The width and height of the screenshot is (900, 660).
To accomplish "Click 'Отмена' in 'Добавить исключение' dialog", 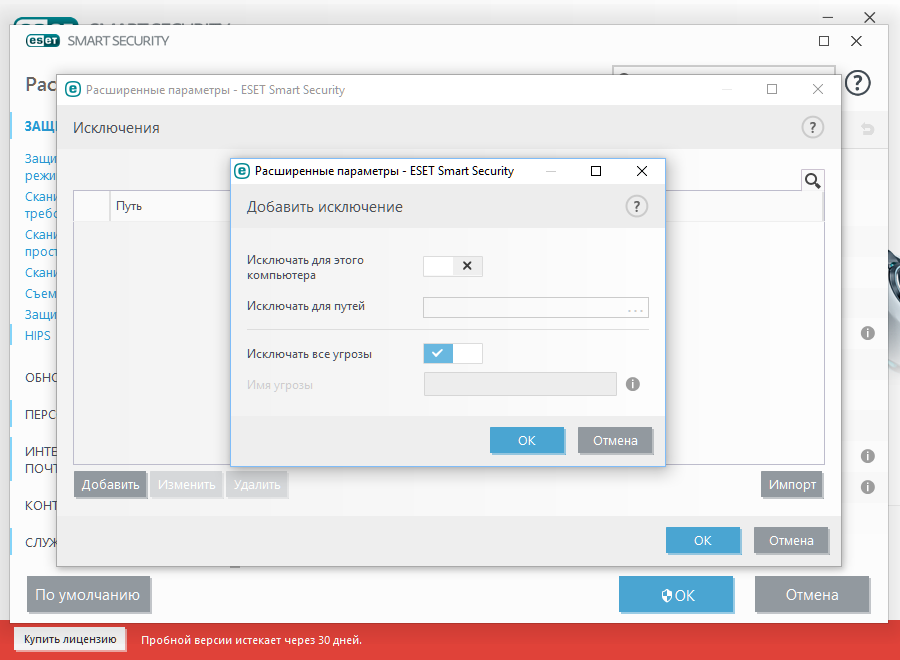I will click(615, 441).
